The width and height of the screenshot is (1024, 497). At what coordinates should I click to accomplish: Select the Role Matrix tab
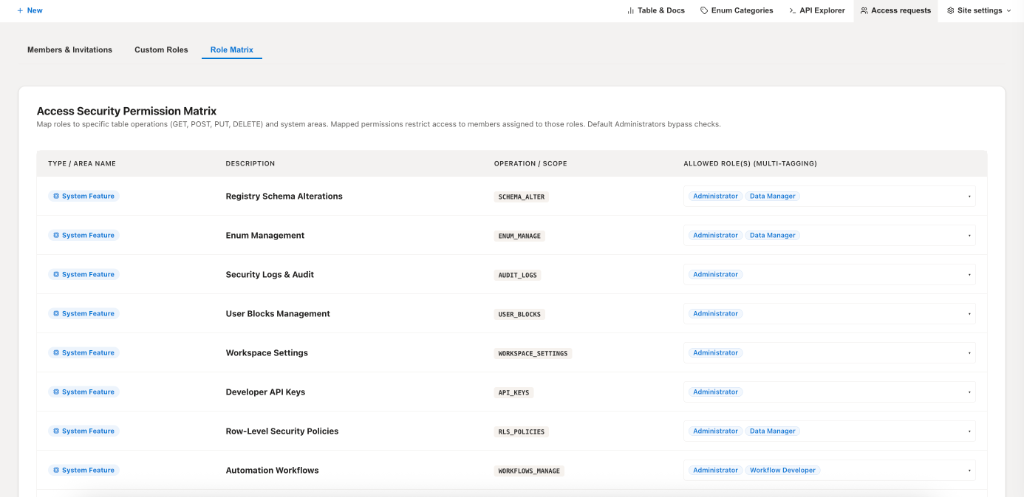click(x=232, y=50)
